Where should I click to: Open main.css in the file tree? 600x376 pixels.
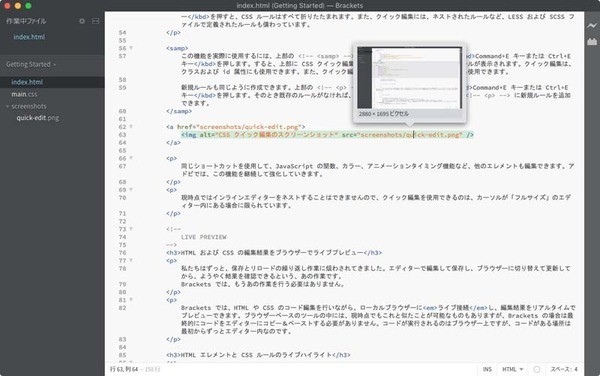click(x=24, y=94)
